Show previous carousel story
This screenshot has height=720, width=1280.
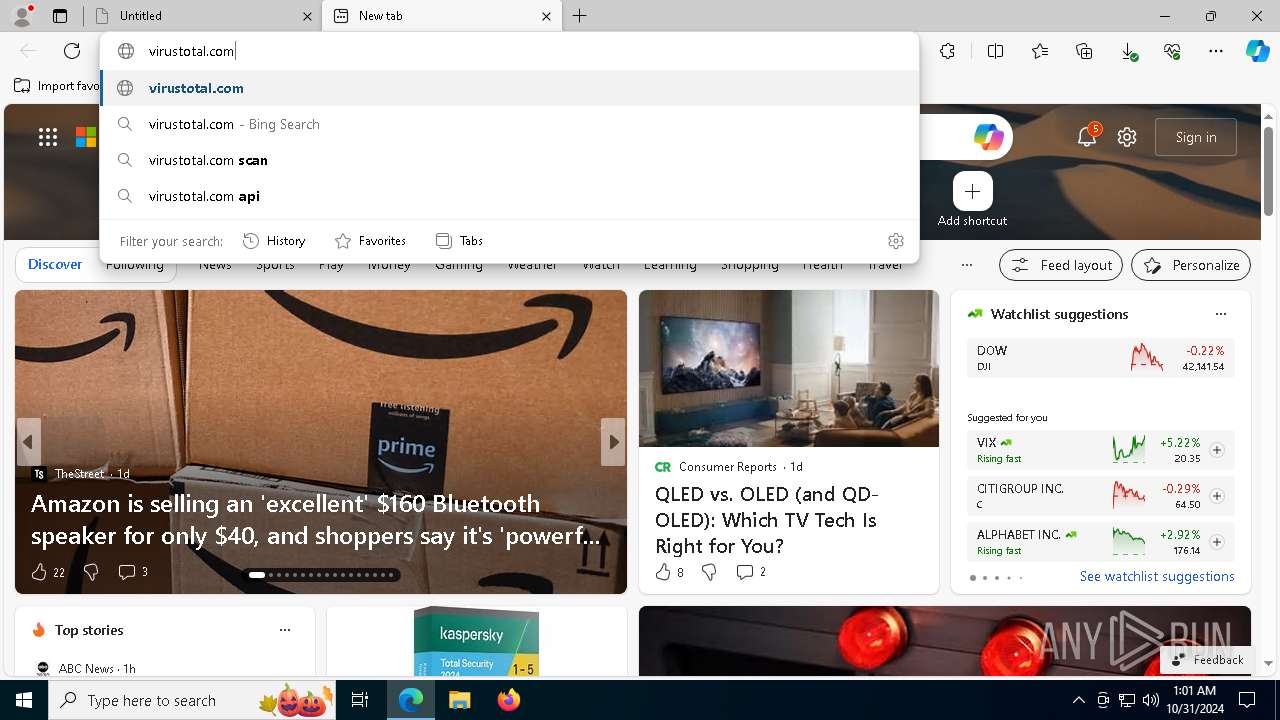click(x=28, y=442)
